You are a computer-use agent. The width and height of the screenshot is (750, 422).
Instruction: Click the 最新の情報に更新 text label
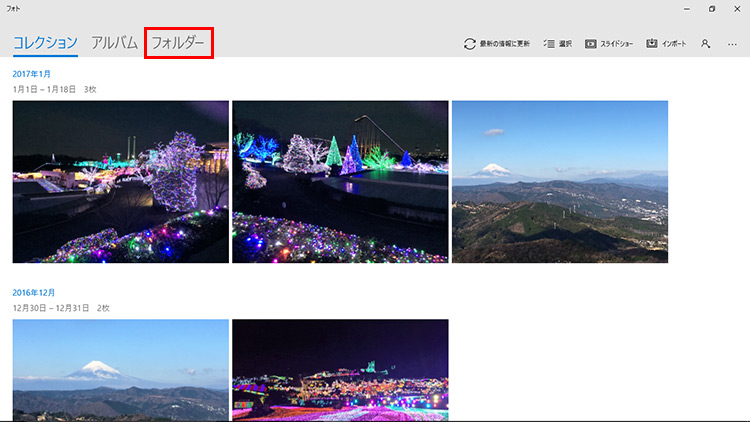tap(505, 44)
